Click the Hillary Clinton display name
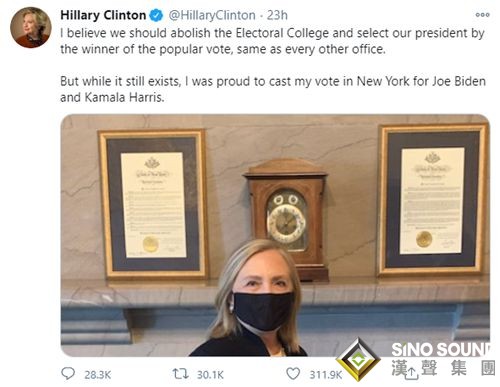The image size is (500, 387). [x=103, y=15]
